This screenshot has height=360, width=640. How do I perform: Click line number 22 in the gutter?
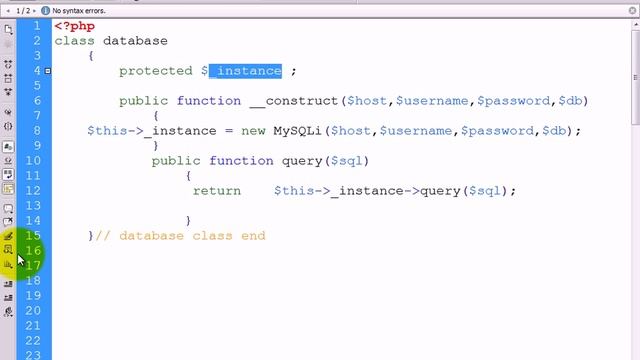tap(33, 341)
